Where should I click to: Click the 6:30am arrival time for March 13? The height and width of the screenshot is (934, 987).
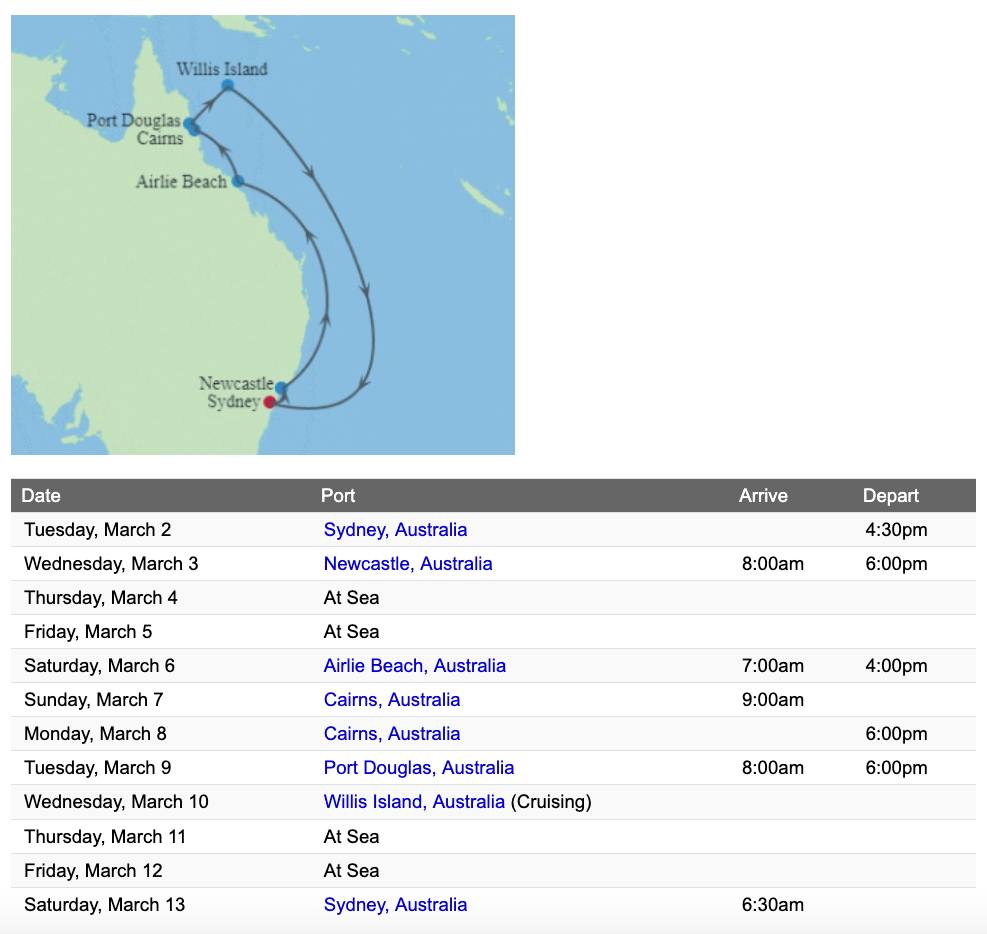tap(772, 905)
